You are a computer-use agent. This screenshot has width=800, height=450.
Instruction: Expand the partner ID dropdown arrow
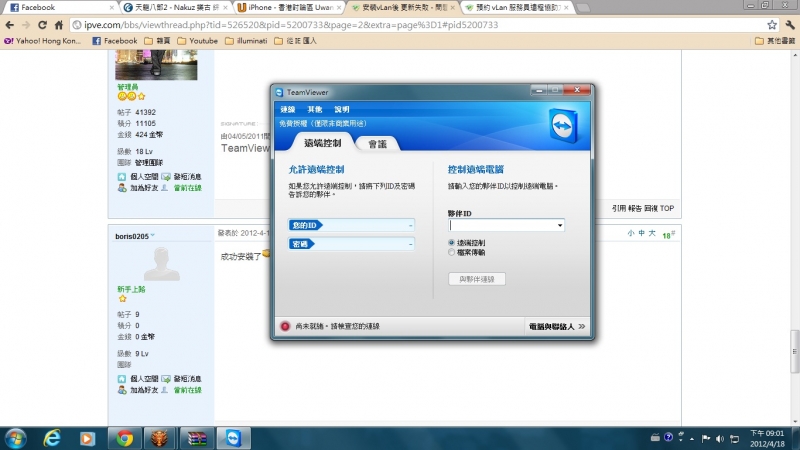click(x=560, y=225)
